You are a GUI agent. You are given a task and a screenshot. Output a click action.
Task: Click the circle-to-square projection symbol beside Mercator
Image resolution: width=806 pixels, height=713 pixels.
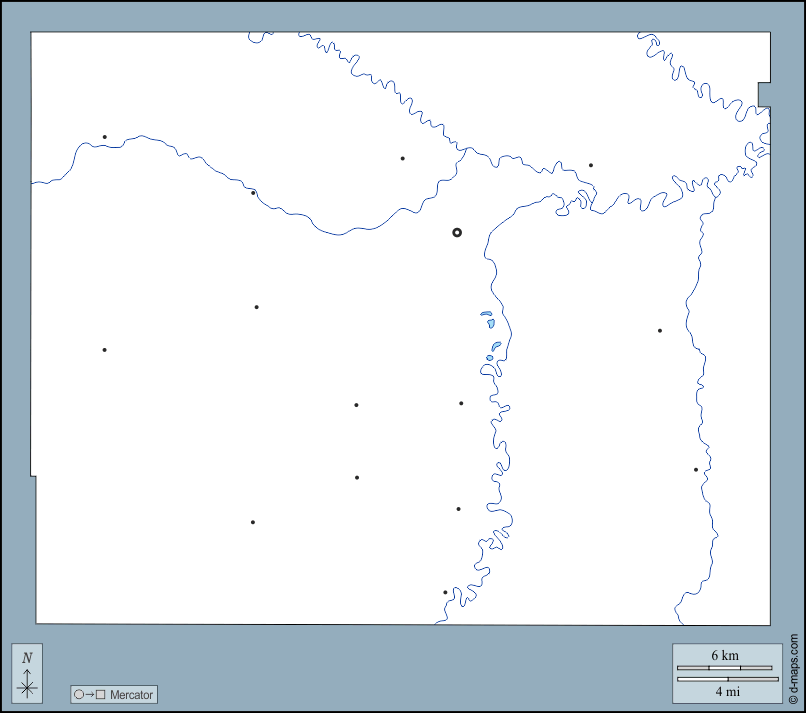coord(89,694)
